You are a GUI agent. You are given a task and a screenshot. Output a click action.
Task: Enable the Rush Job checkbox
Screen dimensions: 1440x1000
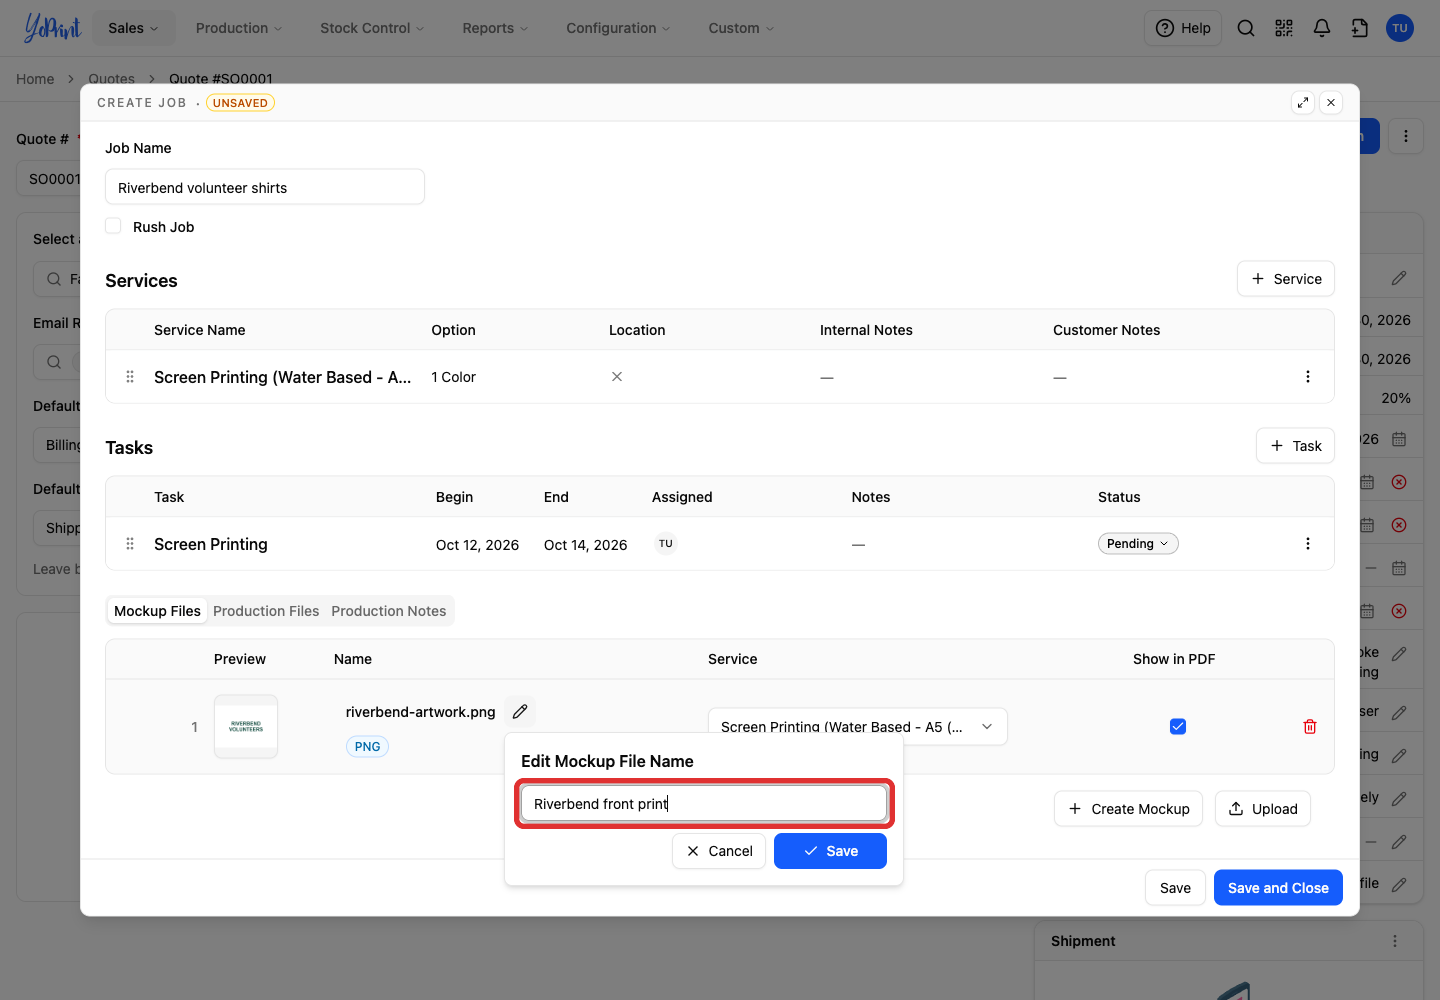click(x=114, y=226)
